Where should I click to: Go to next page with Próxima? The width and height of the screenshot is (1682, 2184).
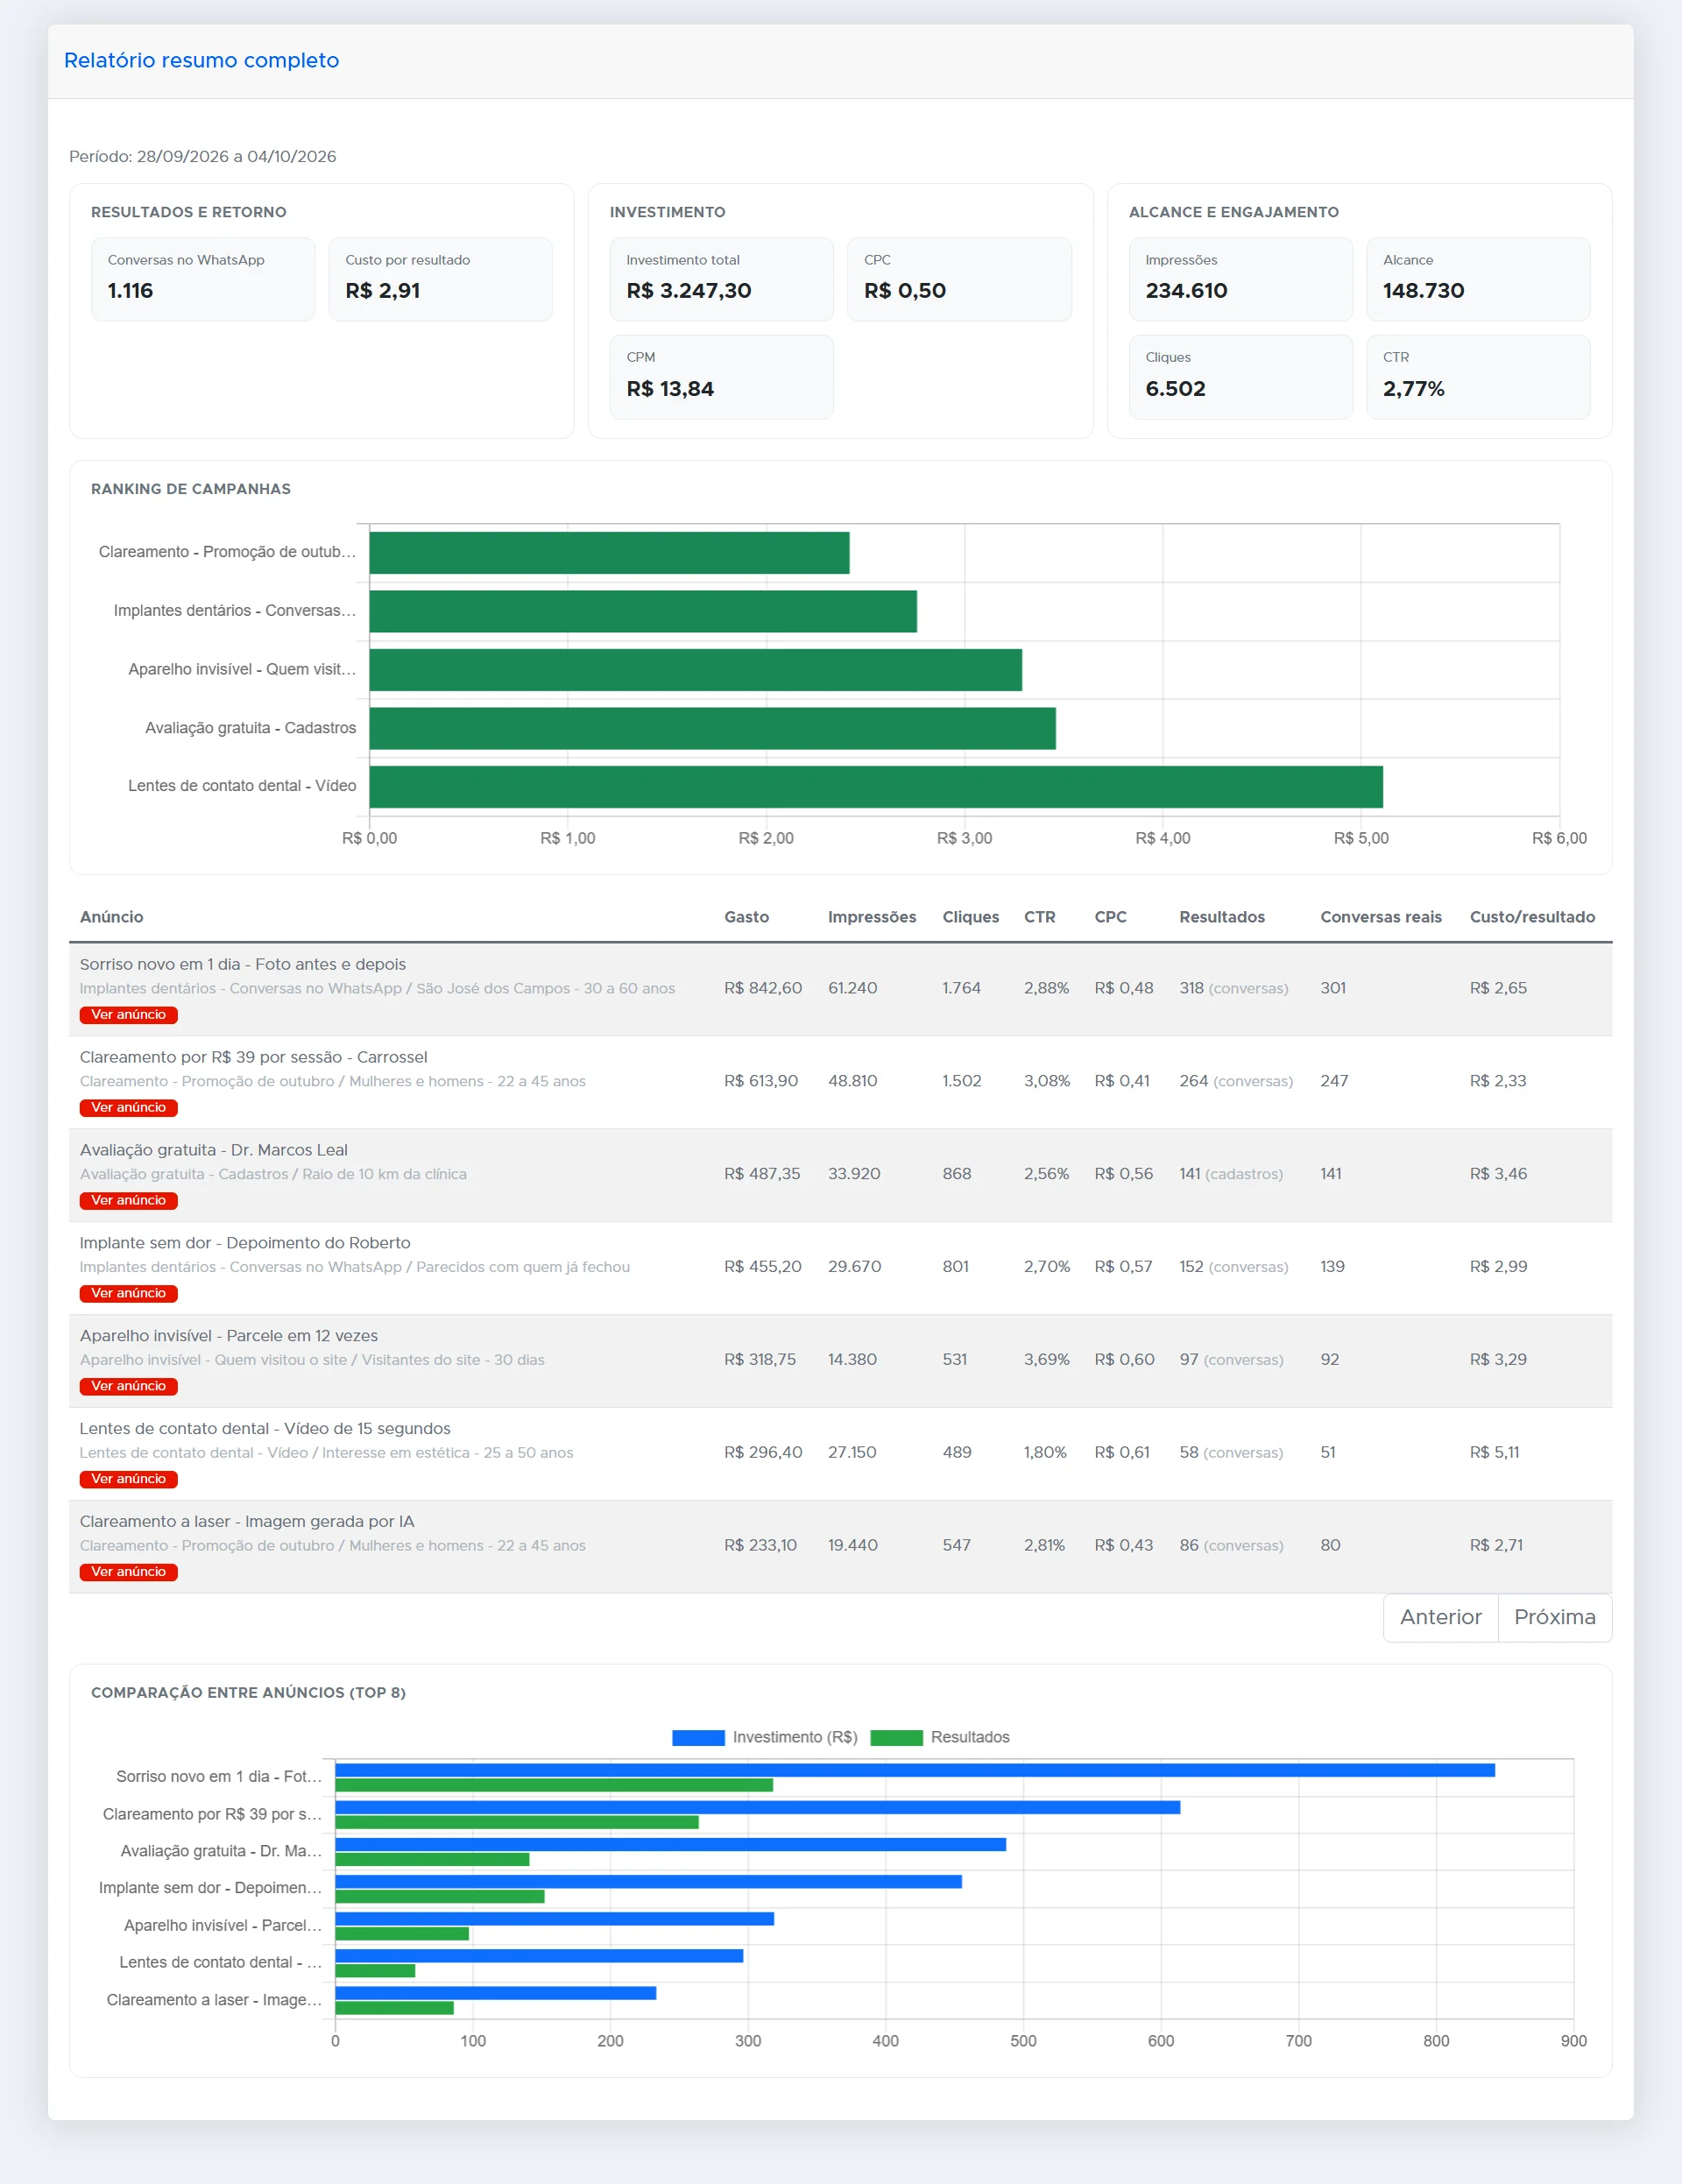point(1555,1618)
